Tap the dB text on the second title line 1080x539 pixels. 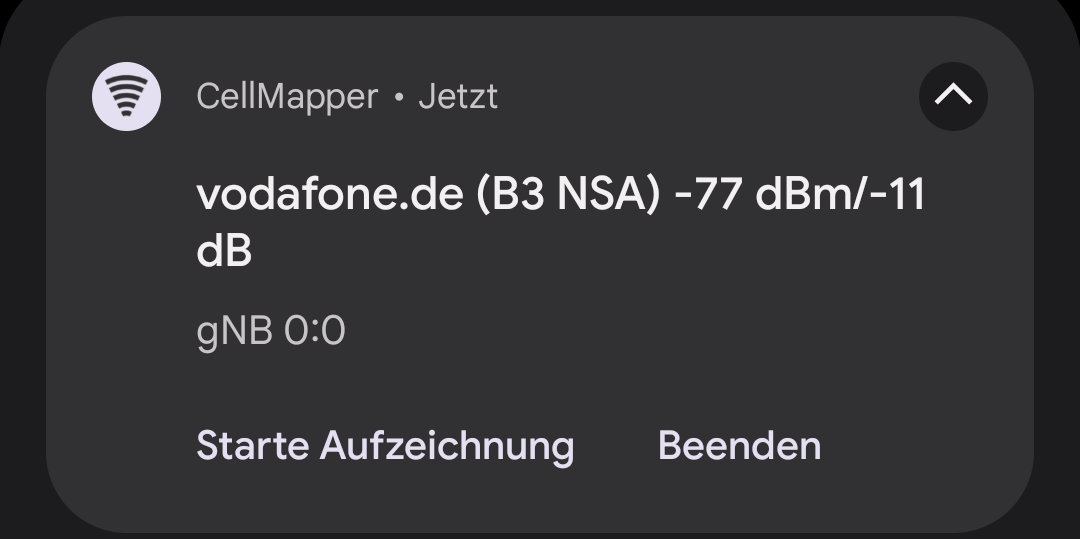coord(224,251)
